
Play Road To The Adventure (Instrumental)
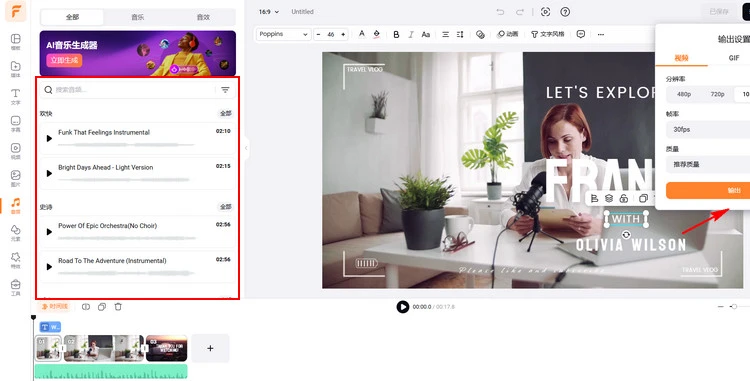[x=49, y=266]
